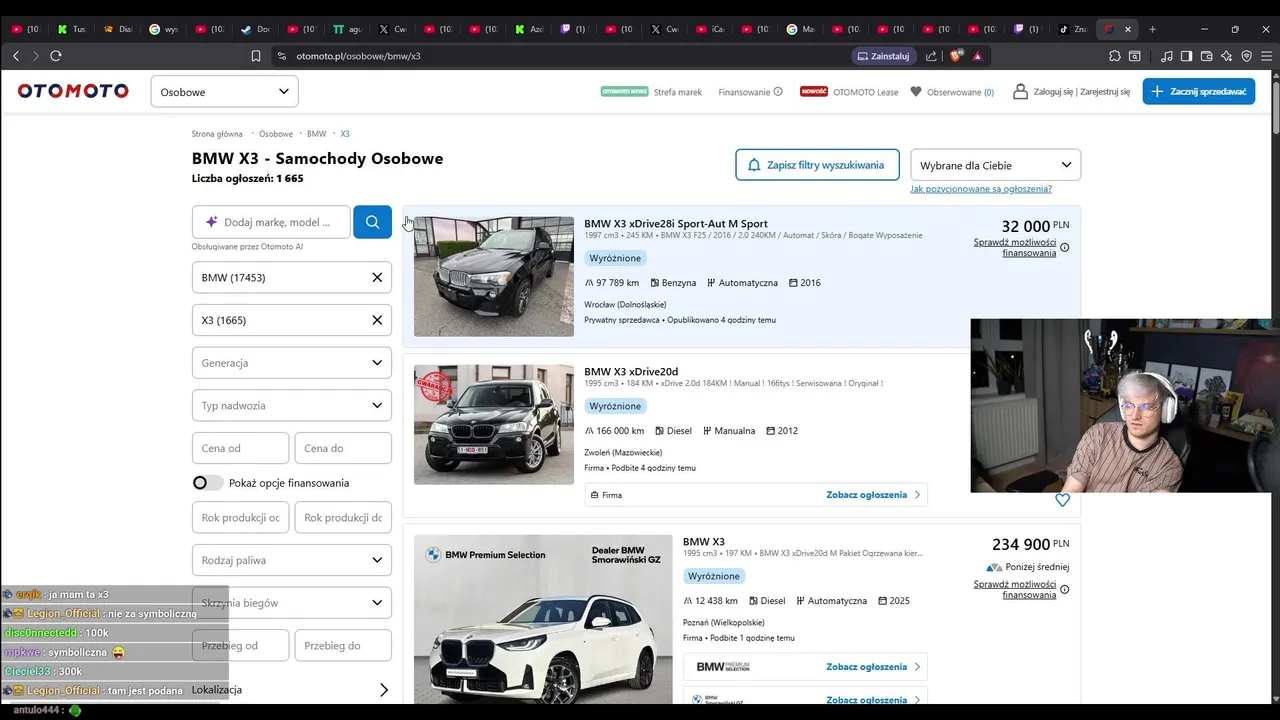Open BMW X3 xDrive28i Sport-Aut M Sport listing title
Viewport: 1280px width, 720px height.
pos(676,224)
